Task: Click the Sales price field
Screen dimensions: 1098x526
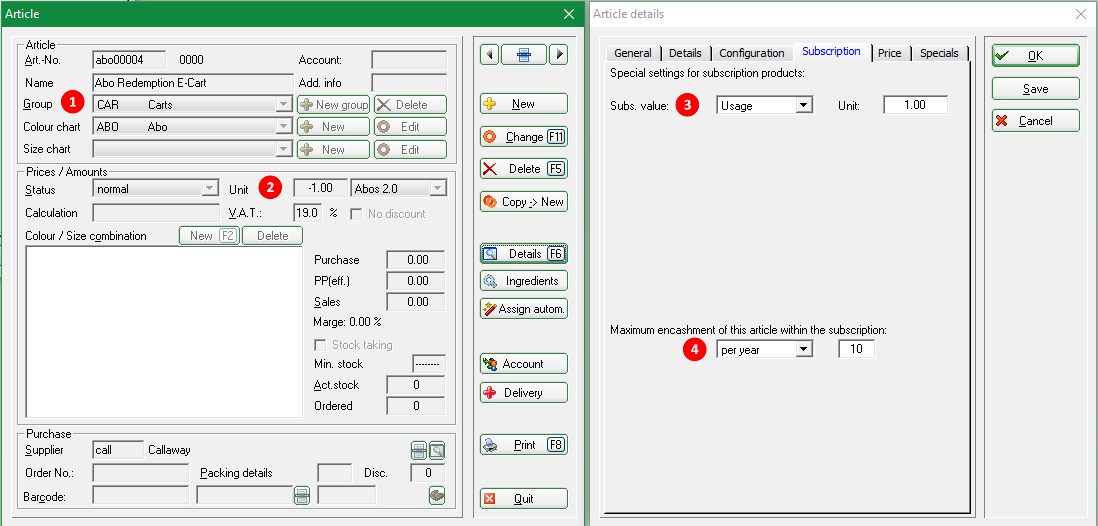Action: (416, 302)
